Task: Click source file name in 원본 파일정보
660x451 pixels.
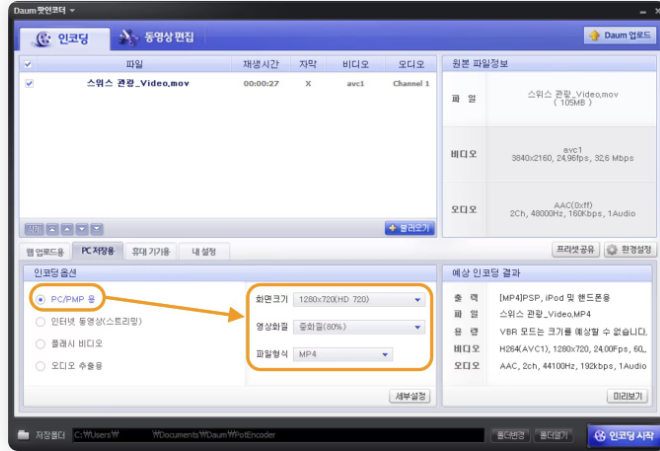Action: pyautogui.click(x=573, y=94)
